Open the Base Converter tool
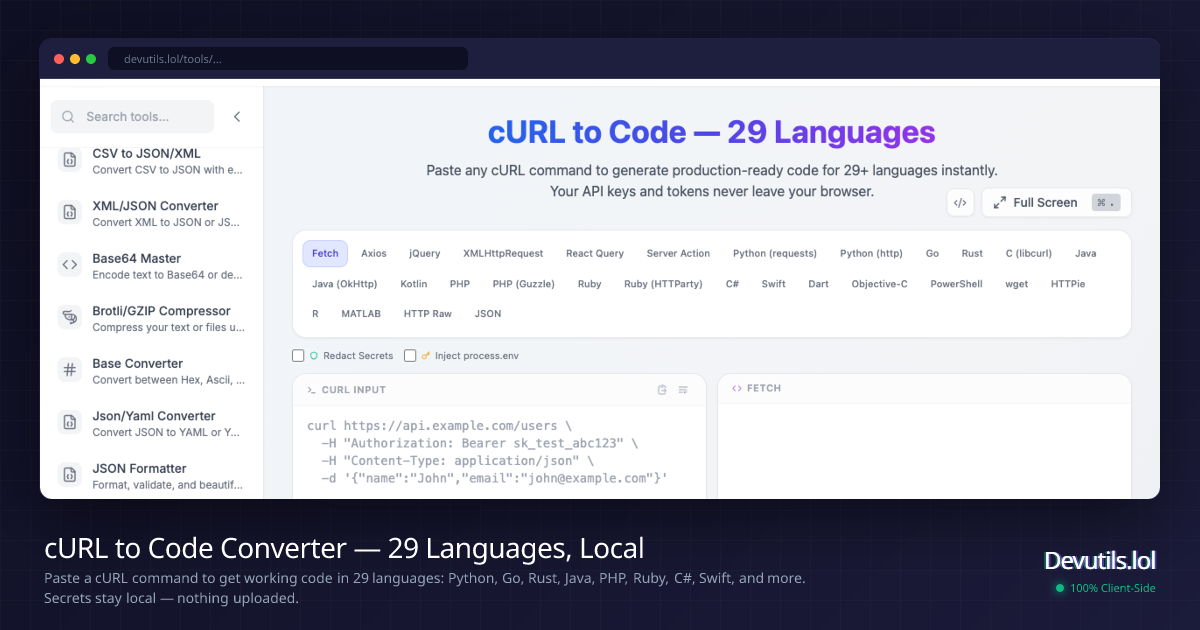Screen dimensions: 1200x630 point(151,370)
